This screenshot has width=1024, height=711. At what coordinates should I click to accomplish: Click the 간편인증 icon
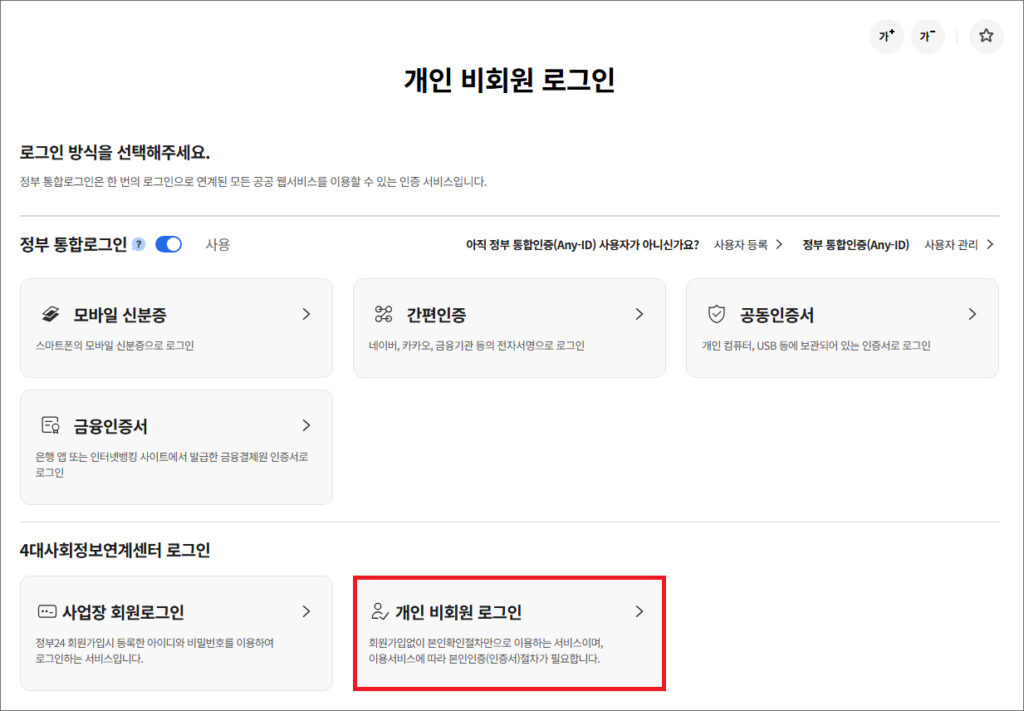tap(383, 315)
